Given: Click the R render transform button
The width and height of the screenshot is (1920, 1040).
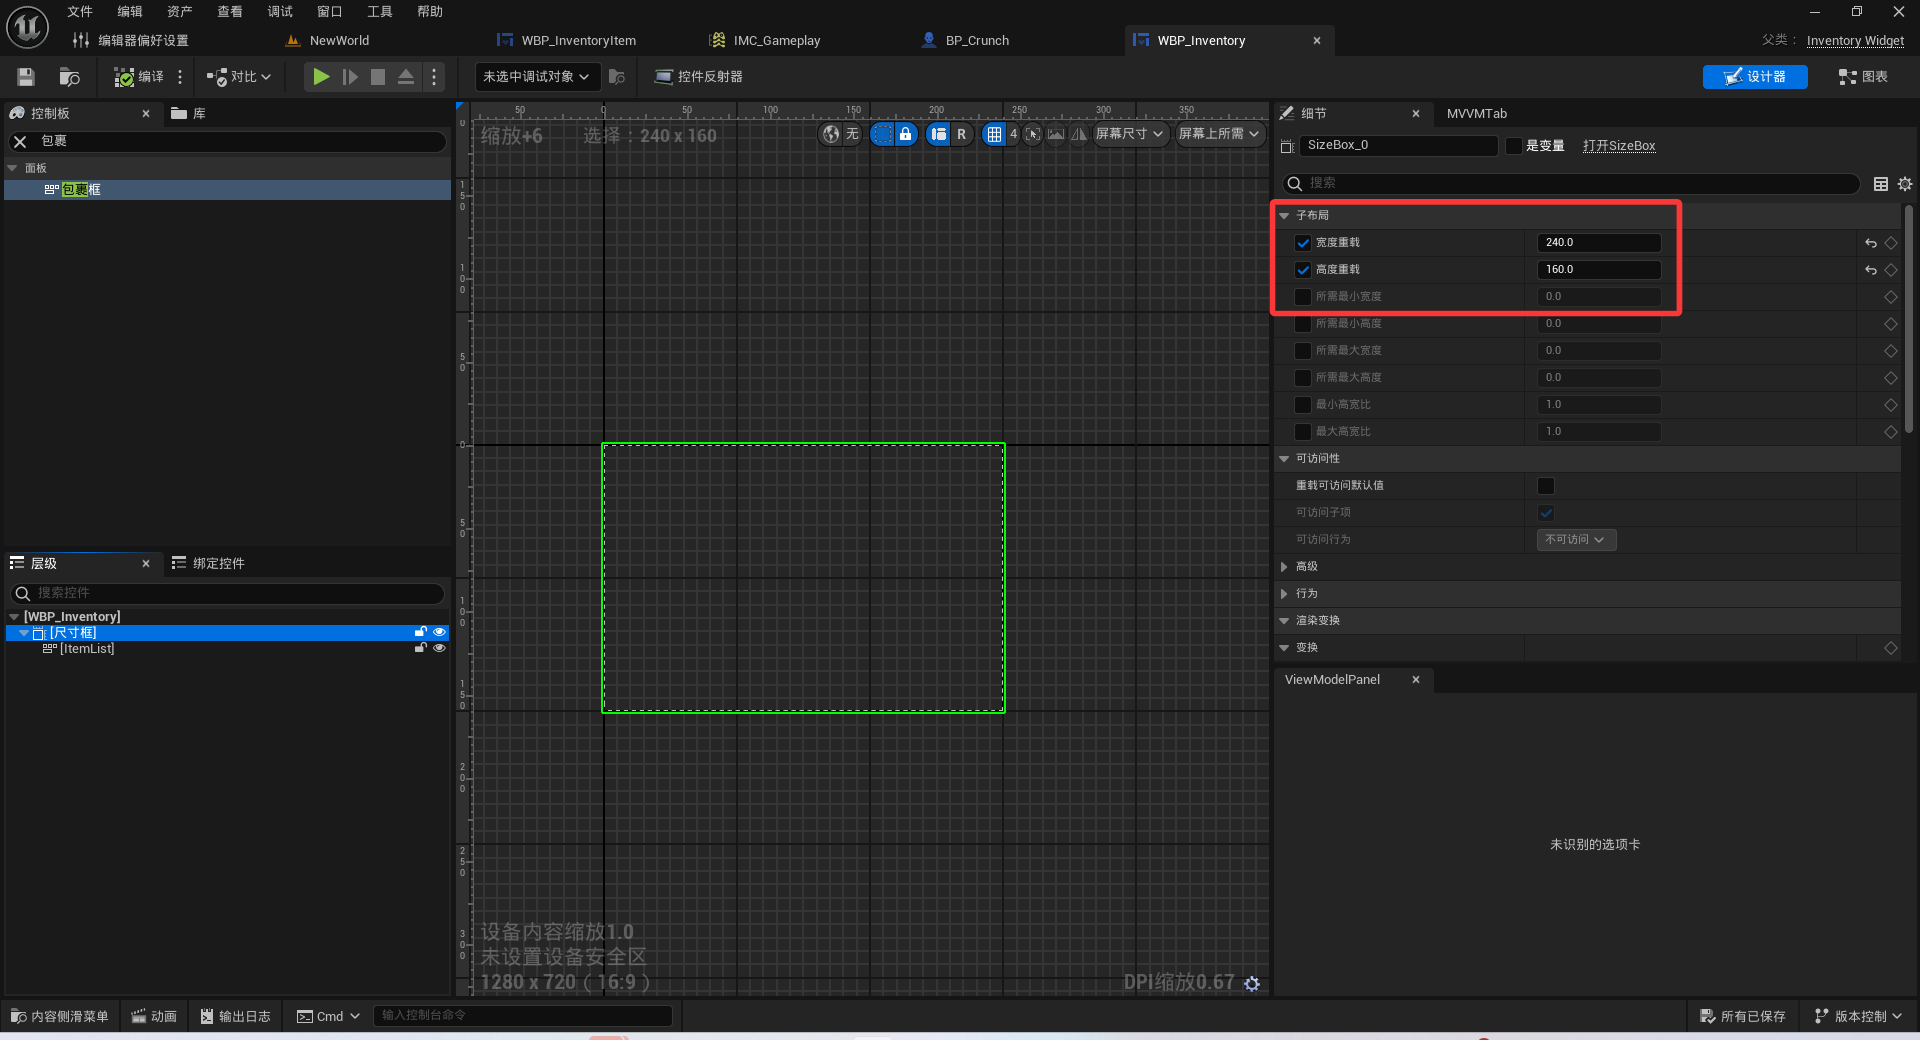Looking at the screenshot, I should point(962,134).
